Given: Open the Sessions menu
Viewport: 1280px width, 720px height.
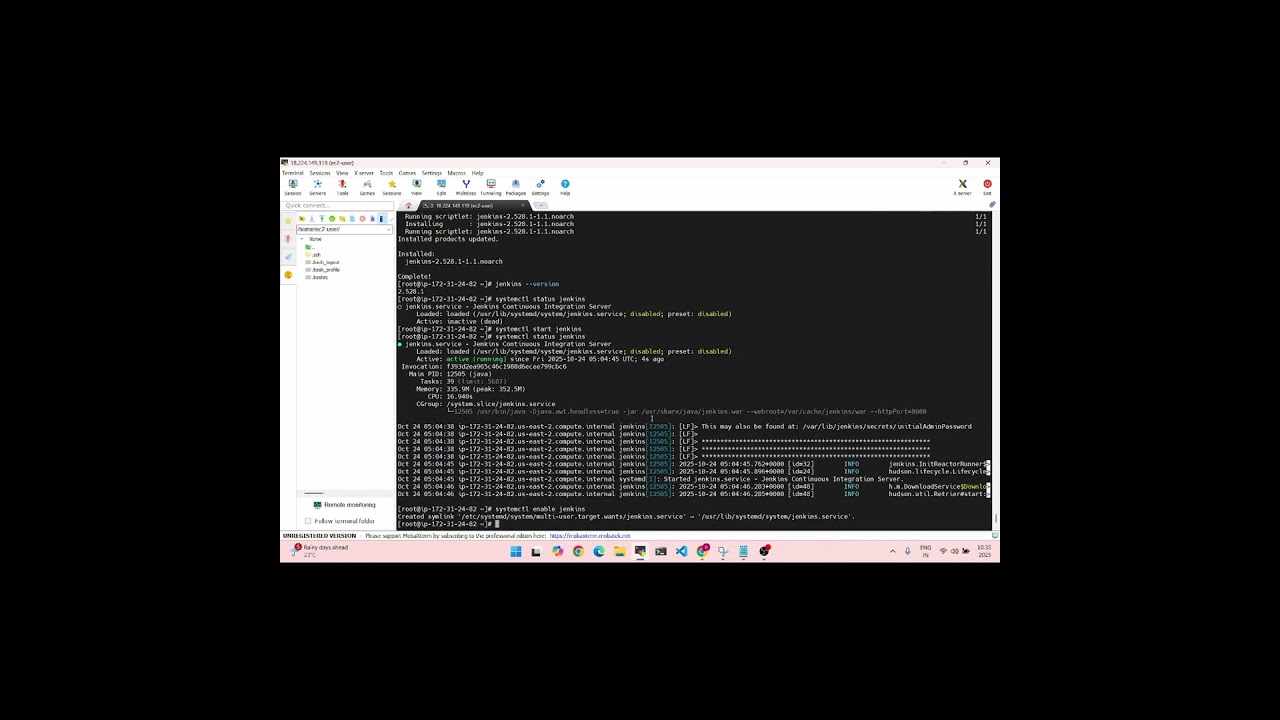Looking at the screenshot, I should click(x=320, y=173).
